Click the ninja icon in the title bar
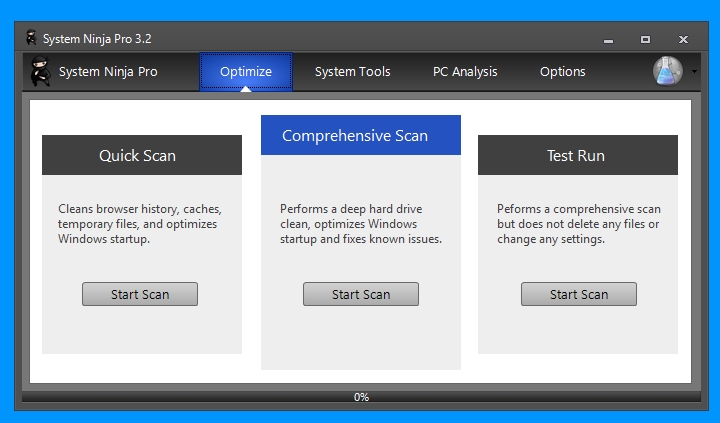The height and width of the screenshot is (423, 720). 31,38
